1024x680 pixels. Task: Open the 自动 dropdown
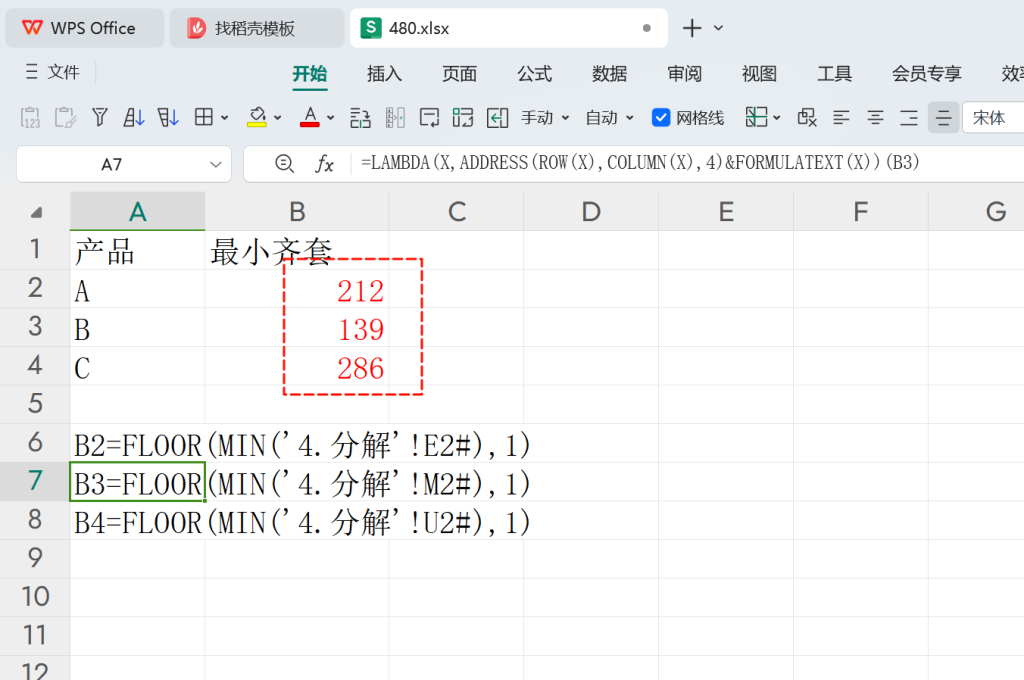point(609,118)
